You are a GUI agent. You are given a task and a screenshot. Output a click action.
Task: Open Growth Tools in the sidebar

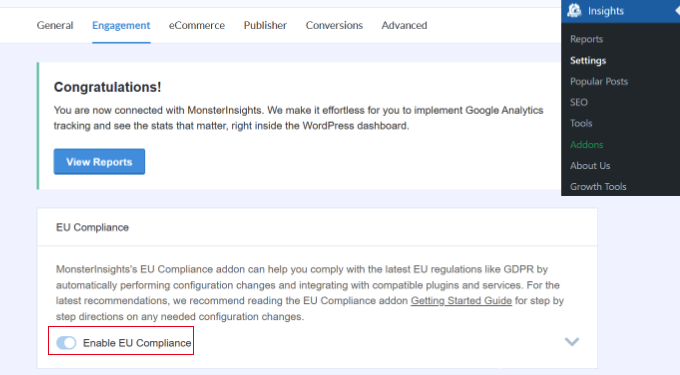click(598, 186)
